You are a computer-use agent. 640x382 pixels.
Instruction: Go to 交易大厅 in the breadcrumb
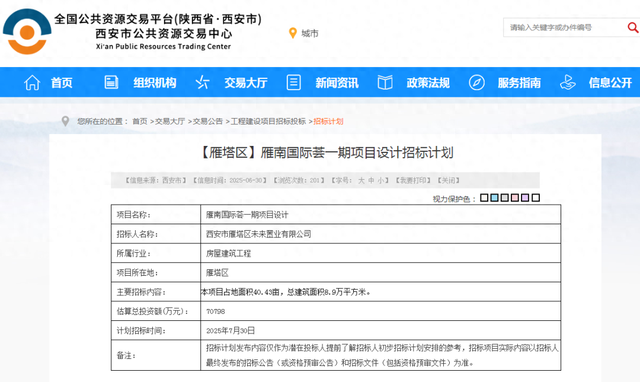(x=170, y=121)
